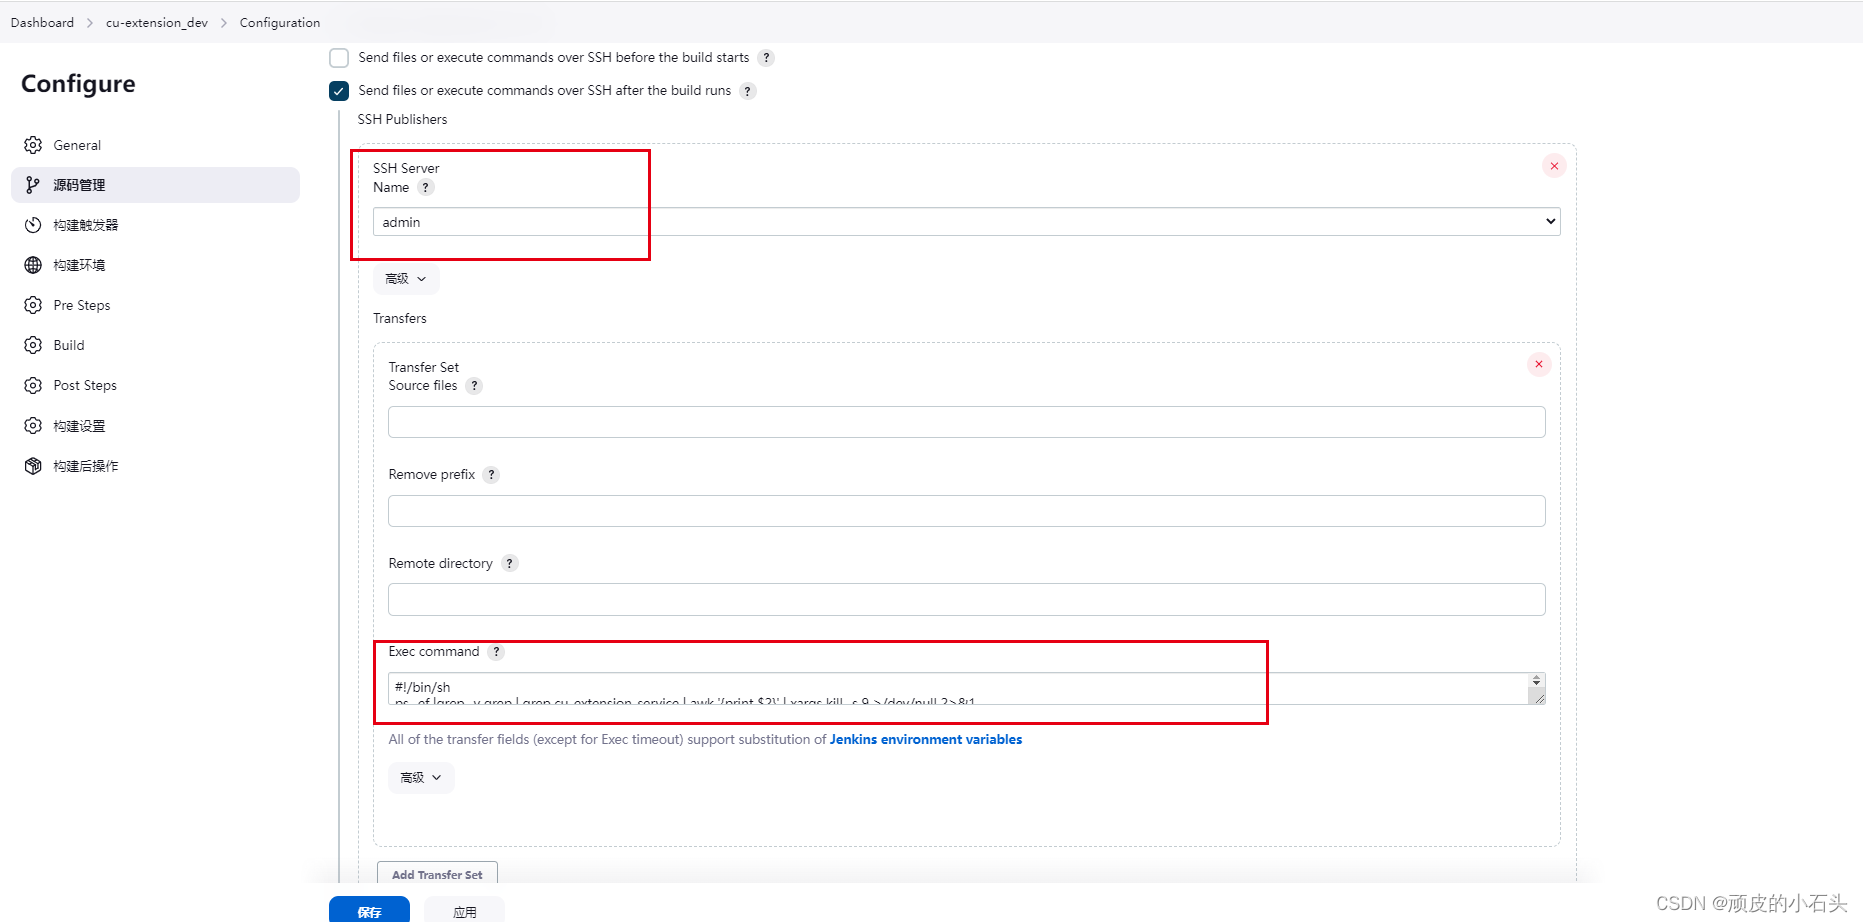Go to Post Steps section
Viewport: 1863px width, 922px height.
[155, 385]
